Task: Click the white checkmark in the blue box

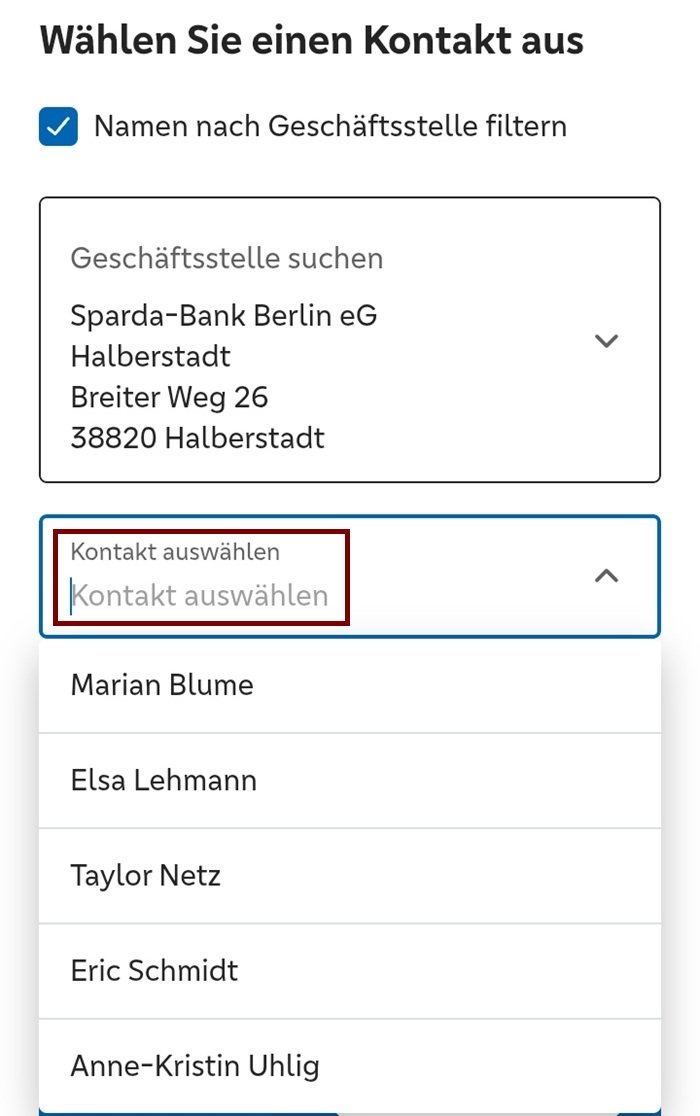Action: 58,127
